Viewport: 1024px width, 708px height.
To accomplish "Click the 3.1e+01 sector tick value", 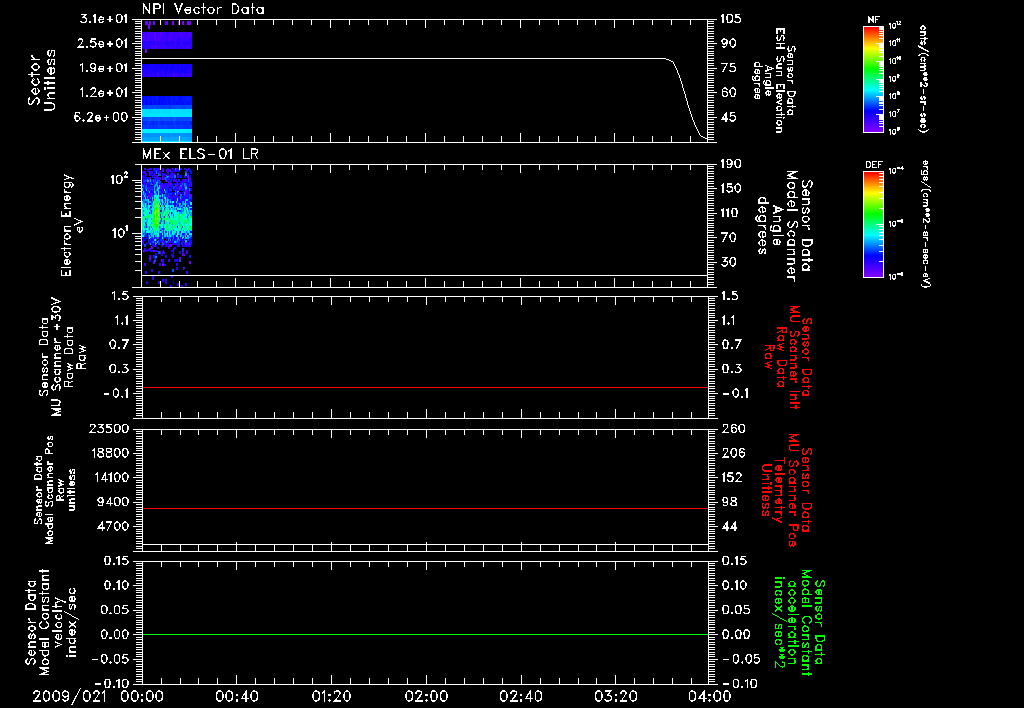I will pos(103,19).
